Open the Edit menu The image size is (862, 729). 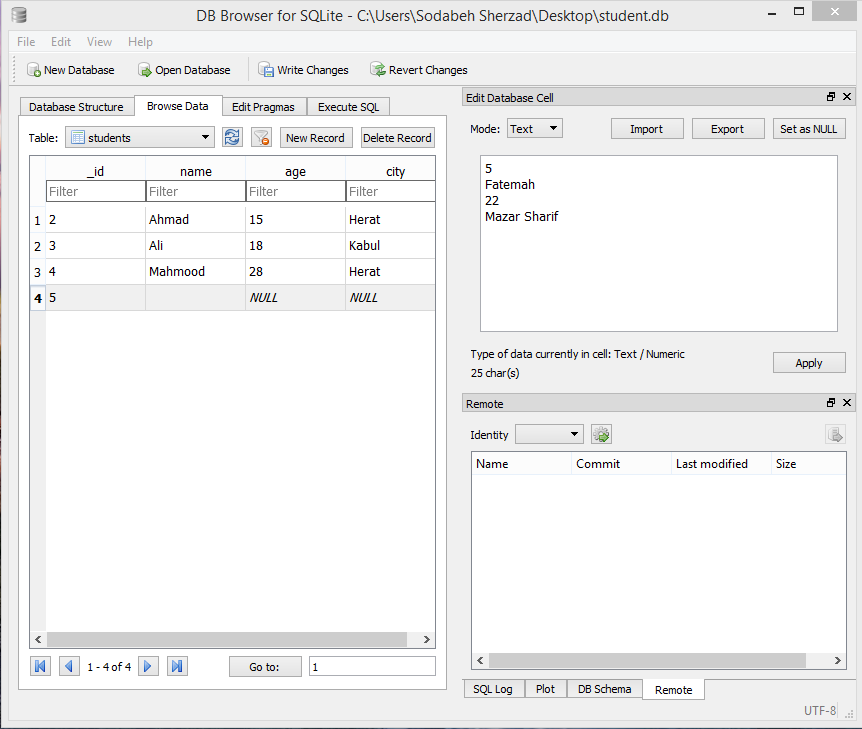(61, 42)
